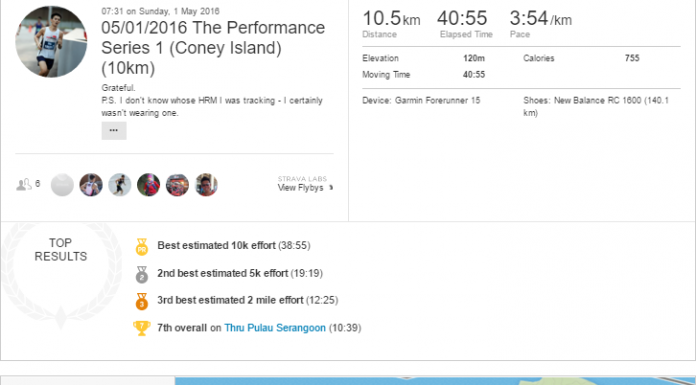Click the gold PR medal icon
The width and height of the screenshot is (696, 385).
142,247
